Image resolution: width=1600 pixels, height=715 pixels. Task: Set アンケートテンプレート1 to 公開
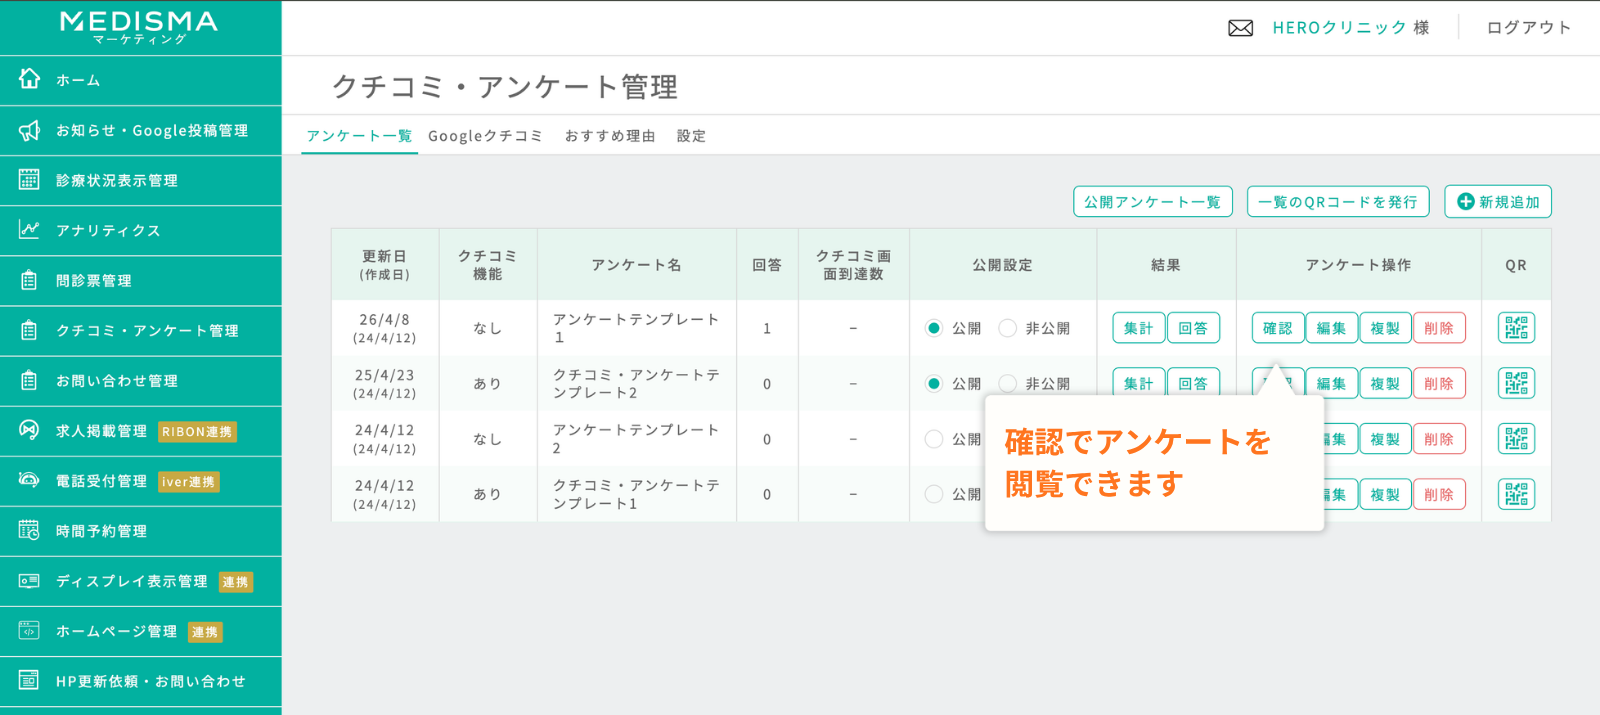[x=934, y=328]
